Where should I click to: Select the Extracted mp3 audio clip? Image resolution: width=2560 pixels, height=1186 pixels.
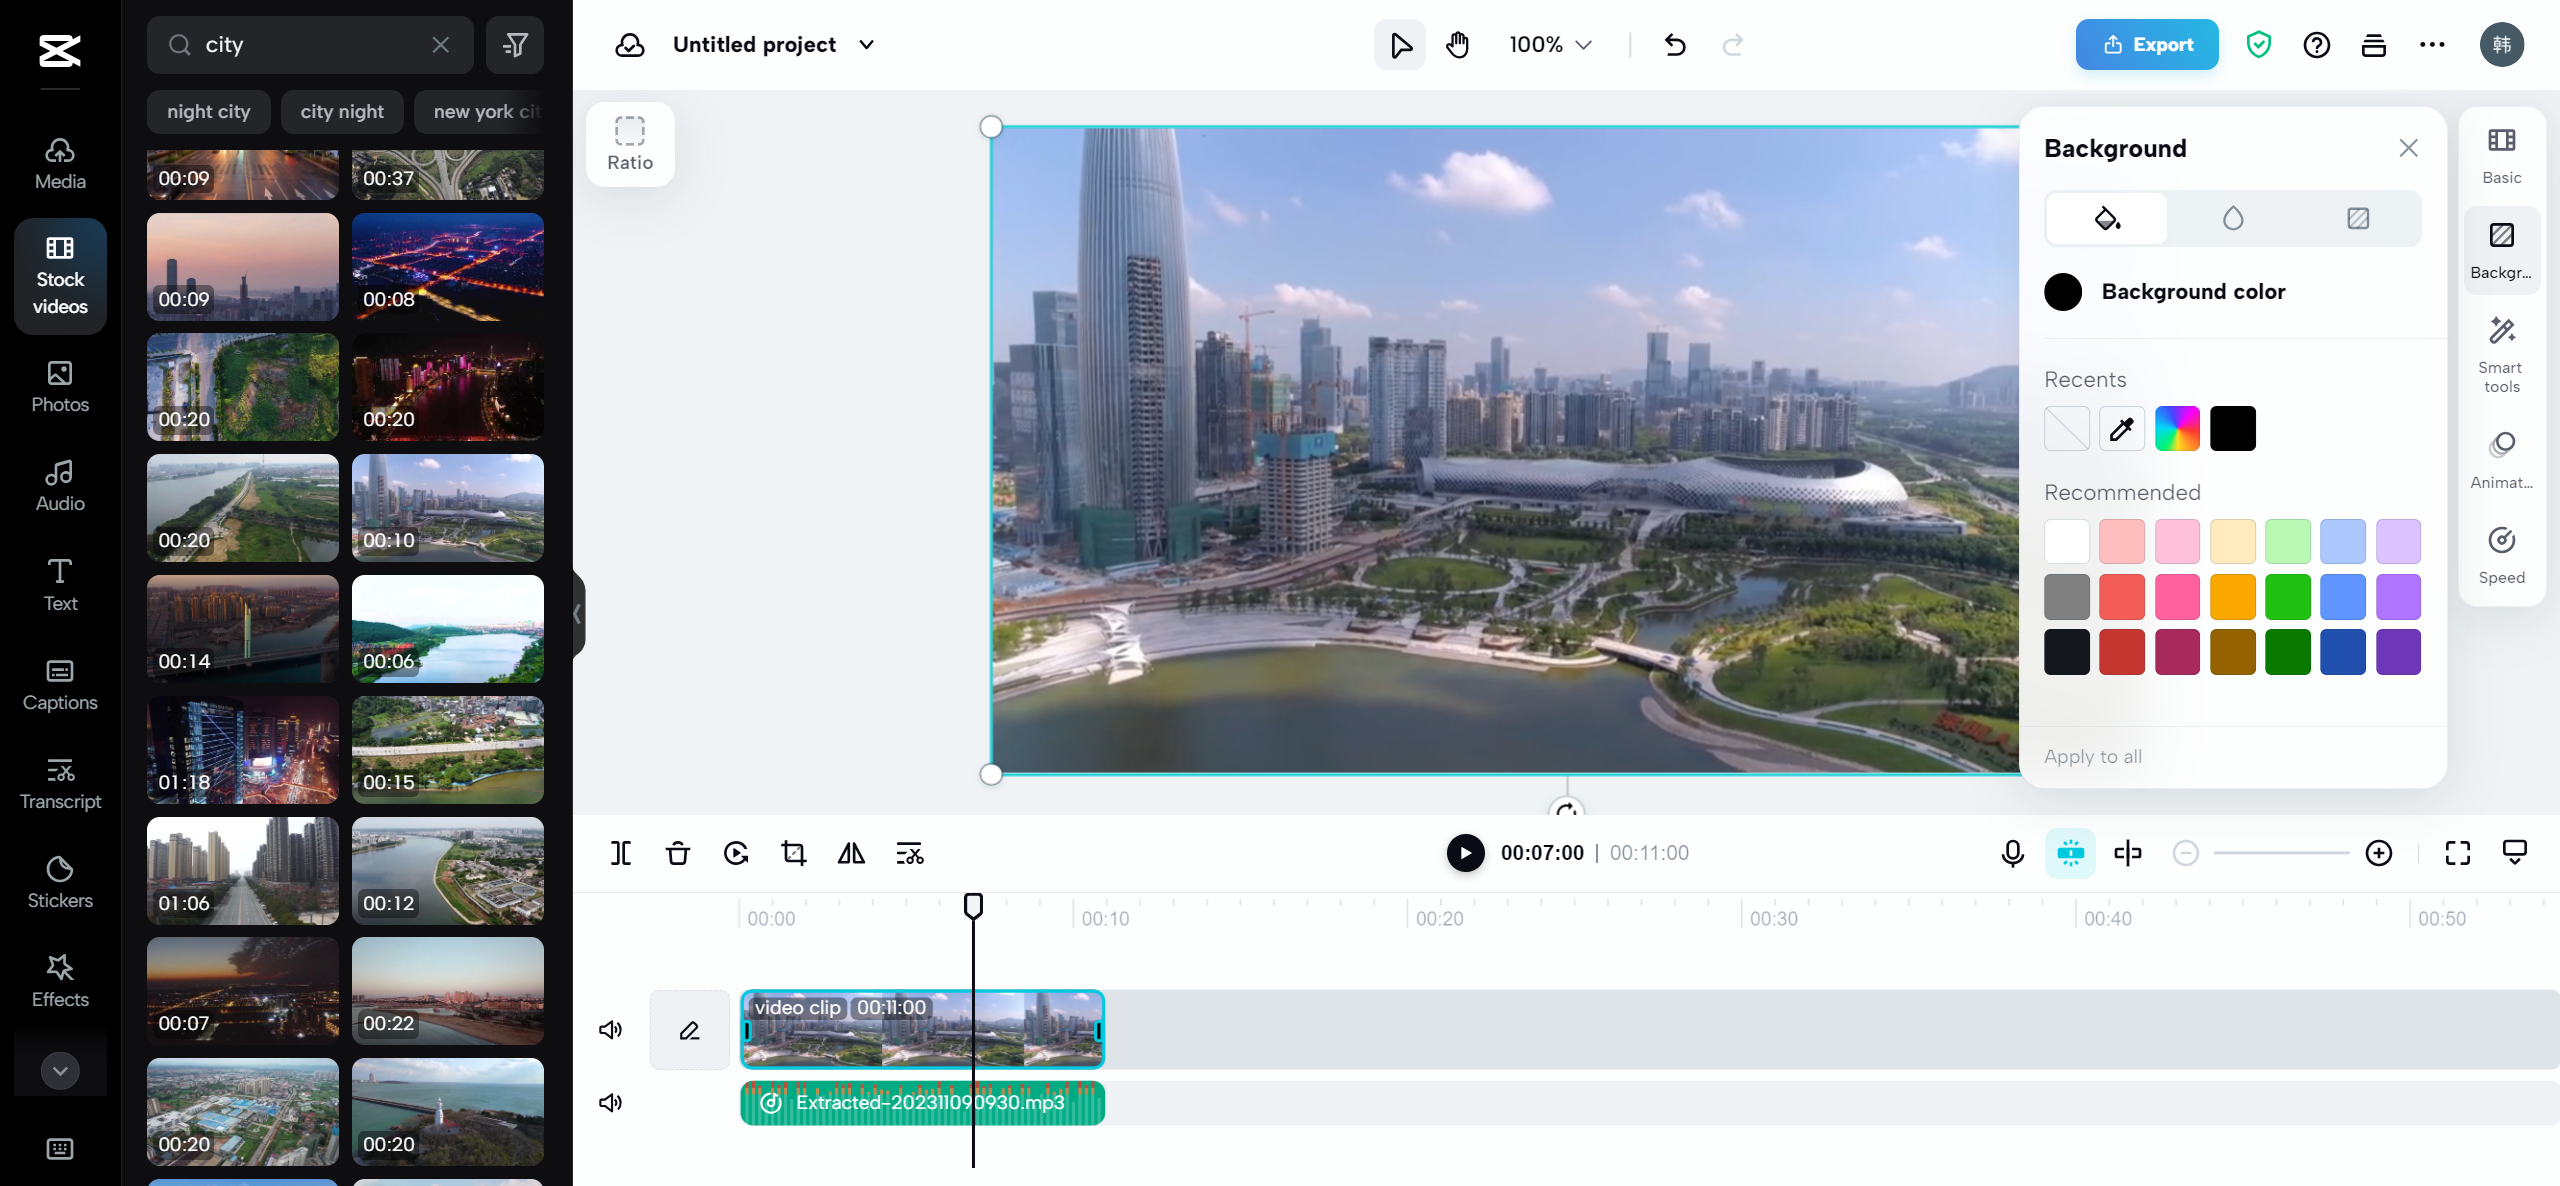point(922,1103)
